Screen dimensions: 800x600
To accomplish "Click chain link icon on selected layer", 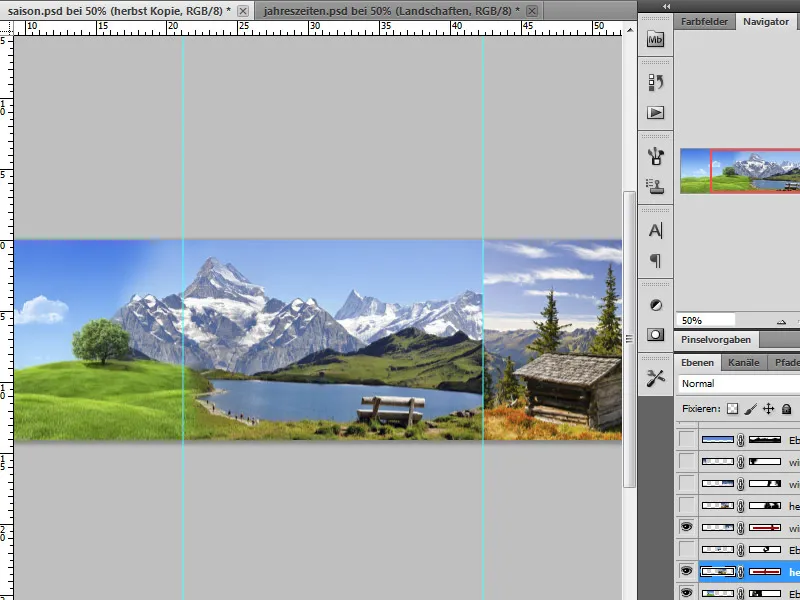I will point(741,572).
